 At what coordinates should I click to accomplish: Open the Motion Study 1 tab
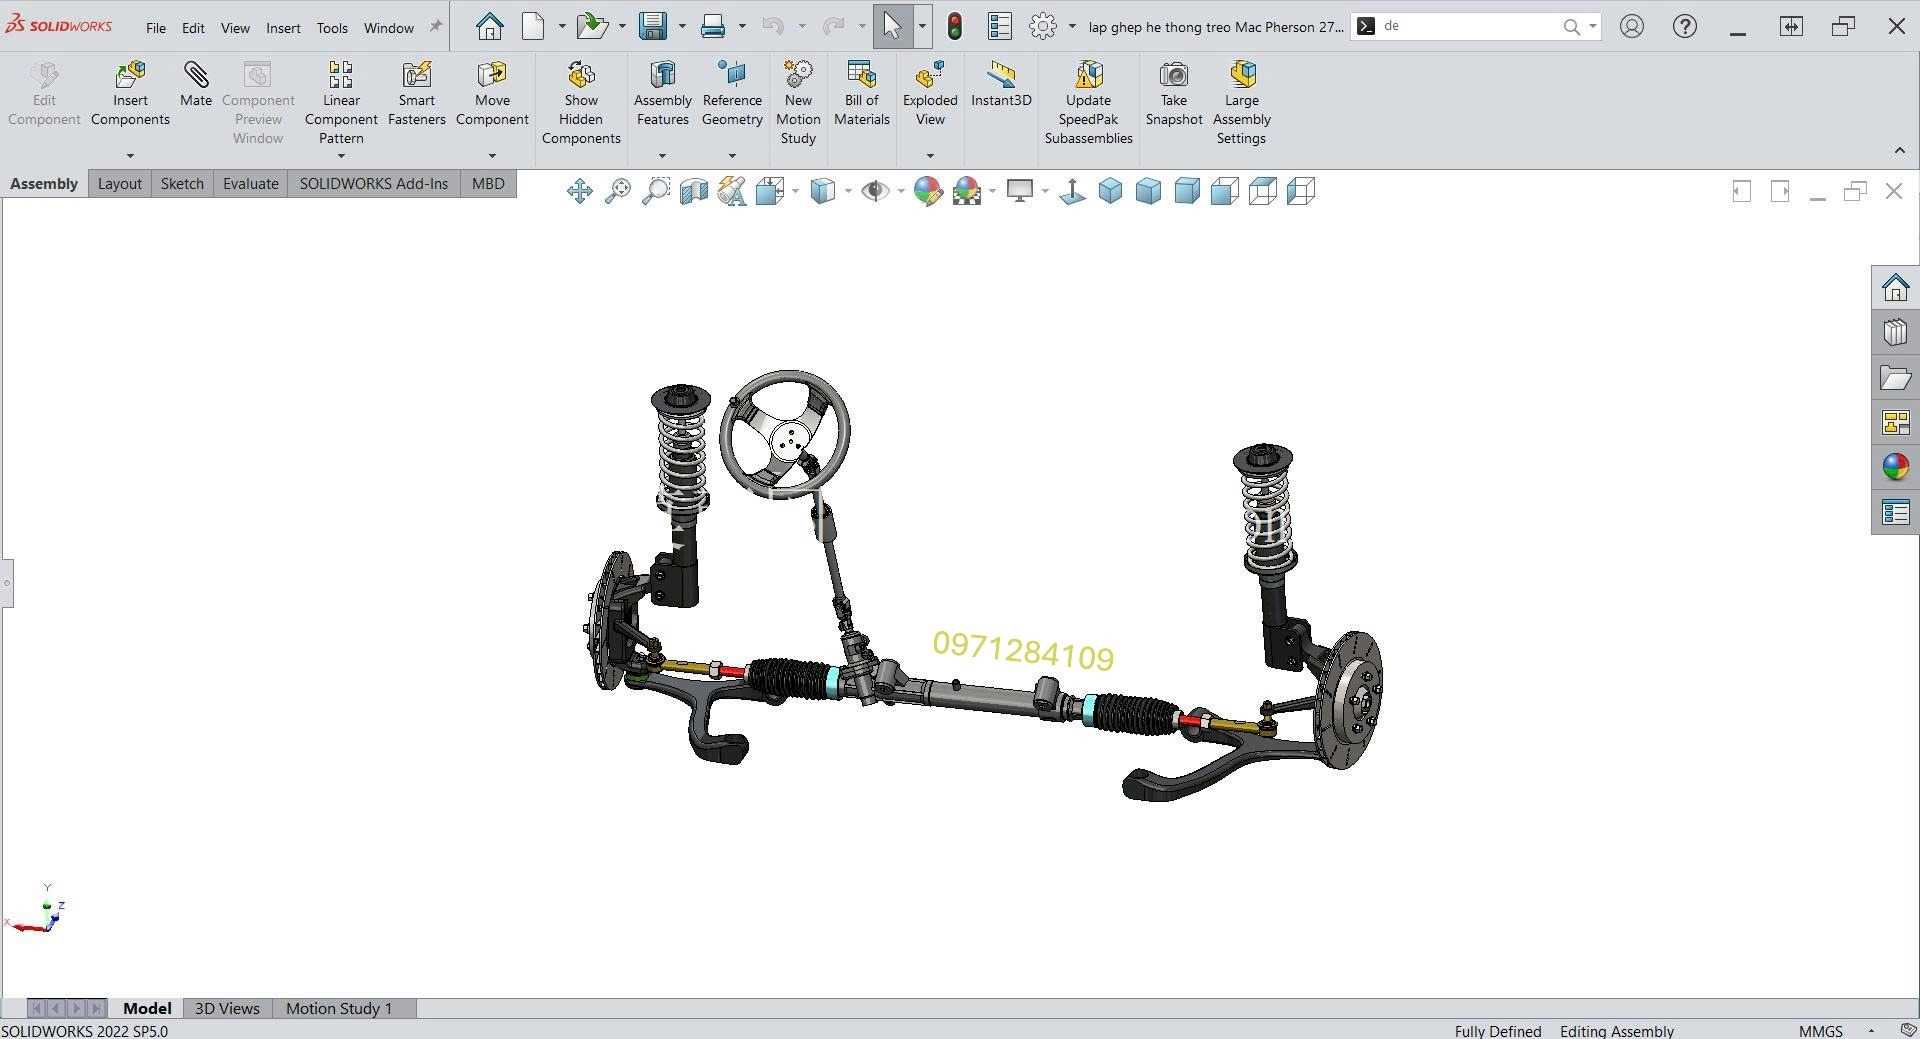[x=339, y=1008]
